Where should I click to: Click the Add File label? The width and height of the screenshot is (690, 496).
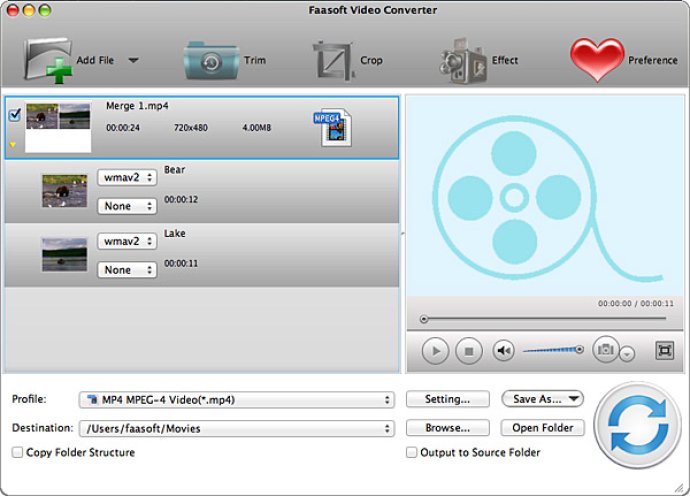click(95, 60)
